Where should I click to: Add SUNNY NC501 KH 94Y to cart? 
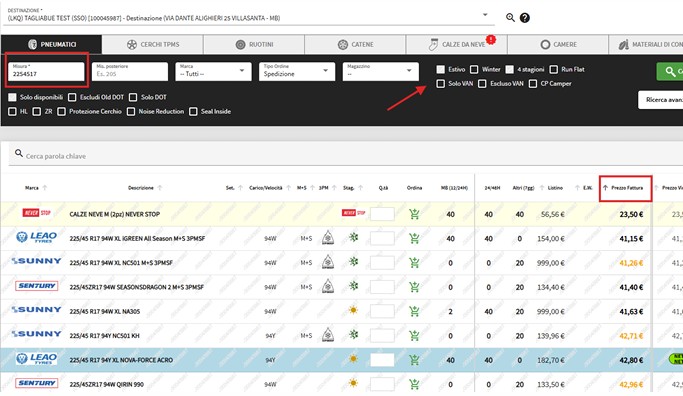414,335
